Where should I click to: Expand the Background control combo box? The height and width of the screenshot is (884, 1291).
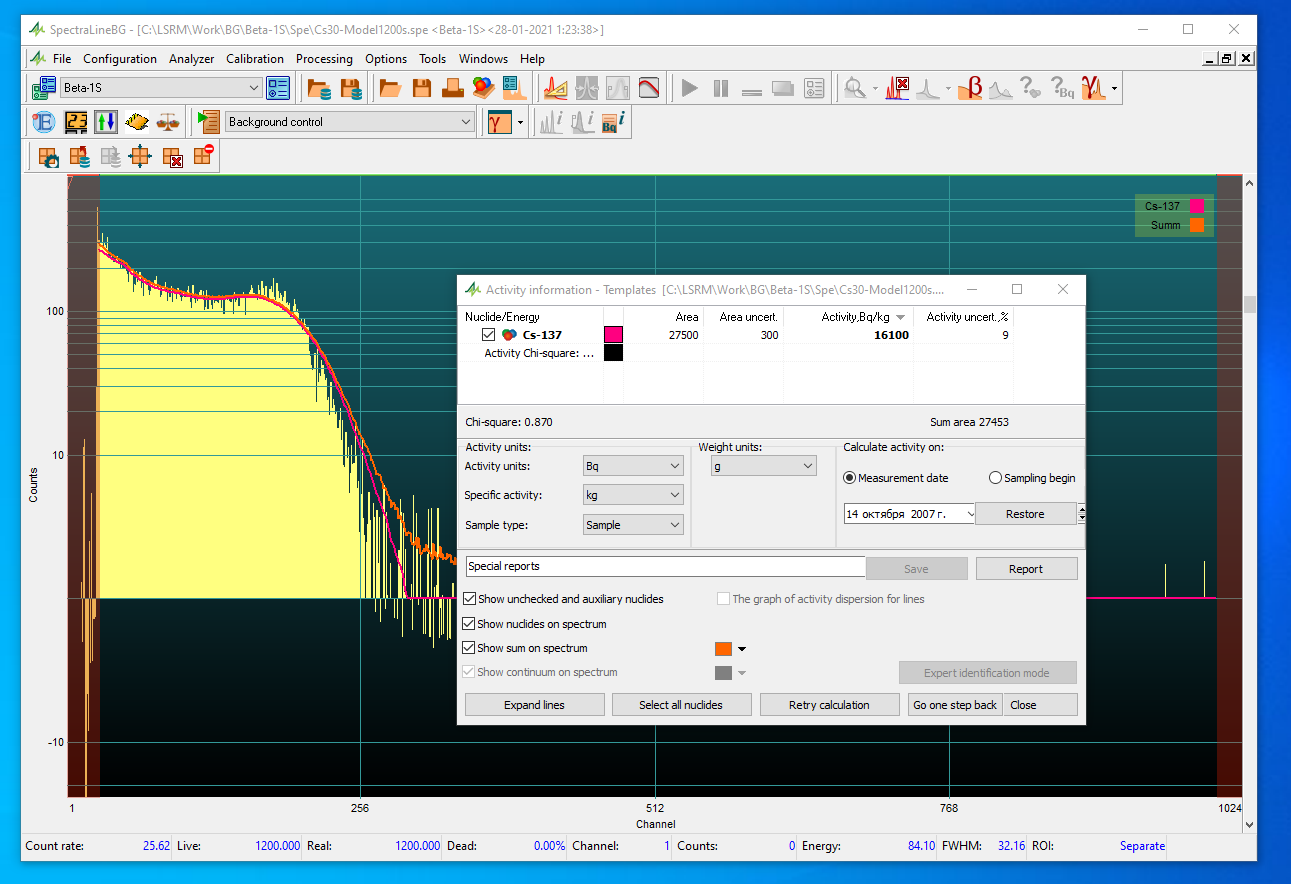(466, 122)
